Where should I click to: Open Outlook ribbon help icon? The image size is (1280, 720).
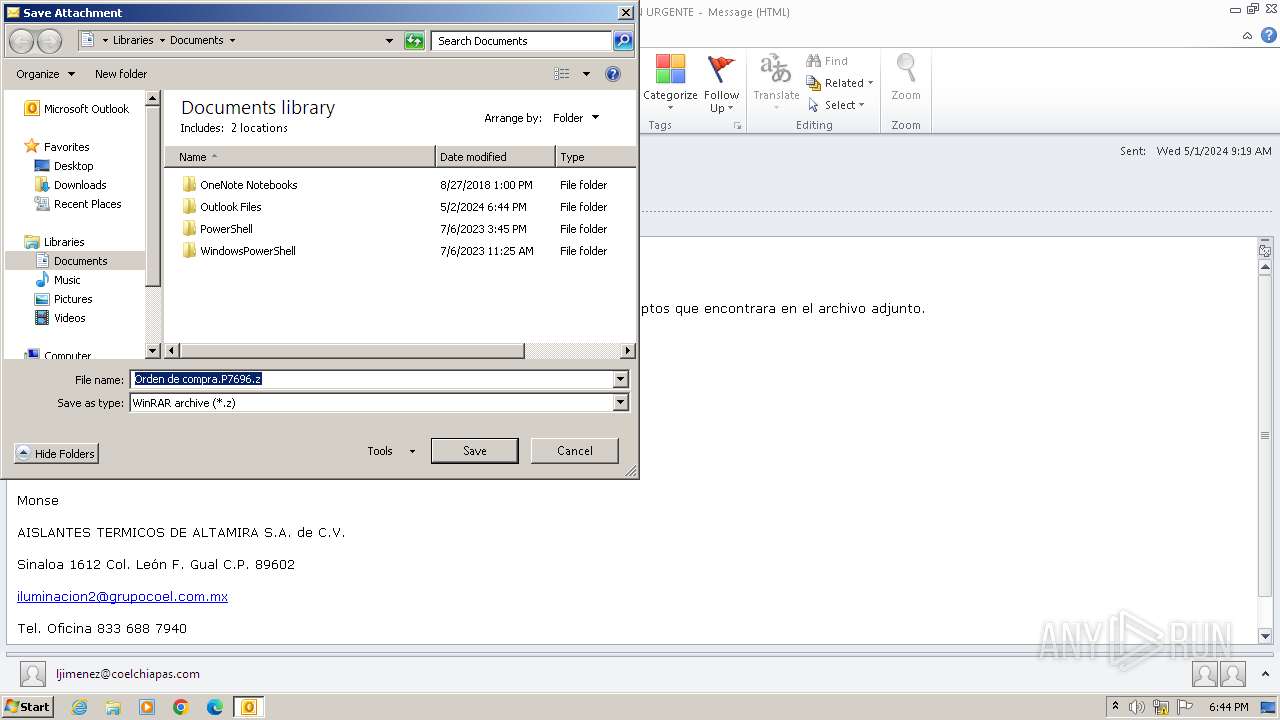1268,35
